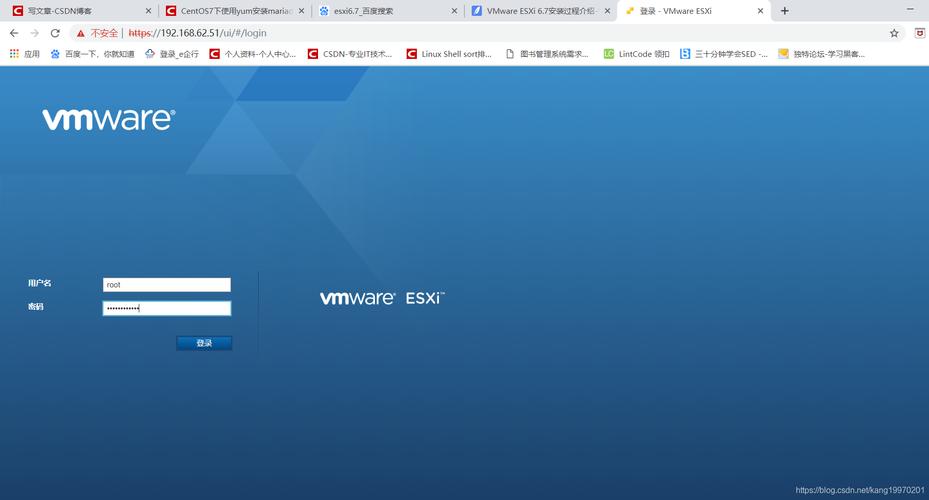Reload the page with refresh icon
The width and height of the screenshot is (929, 500).
coord(55,33)
